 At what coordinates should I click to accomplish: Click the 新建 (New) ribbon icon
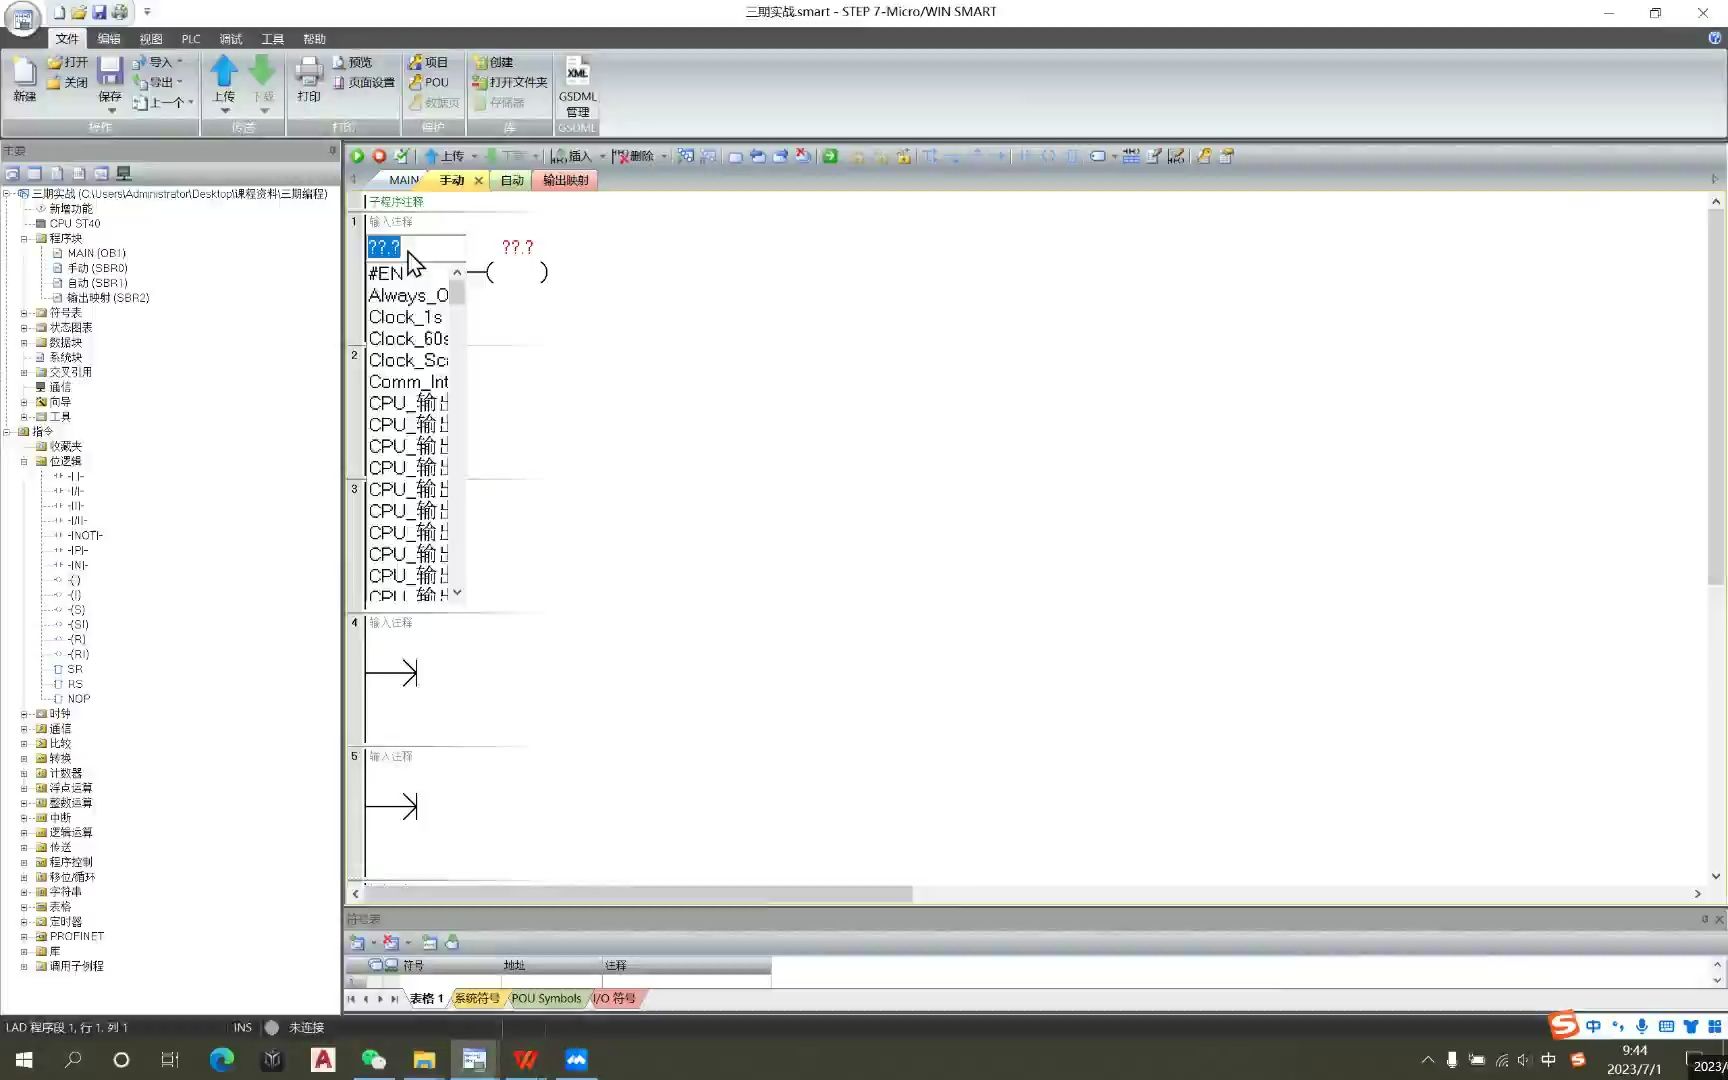click(24, 79)
